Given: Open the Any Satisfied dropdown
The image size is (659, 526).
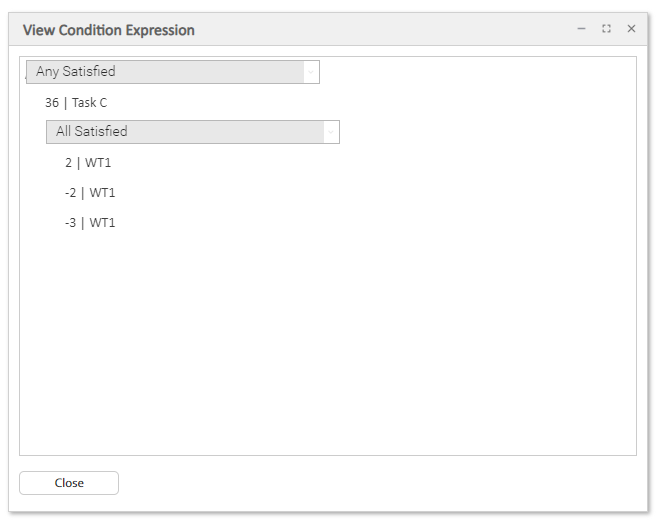Looking at the screenshot, I should tap(165, 72).
